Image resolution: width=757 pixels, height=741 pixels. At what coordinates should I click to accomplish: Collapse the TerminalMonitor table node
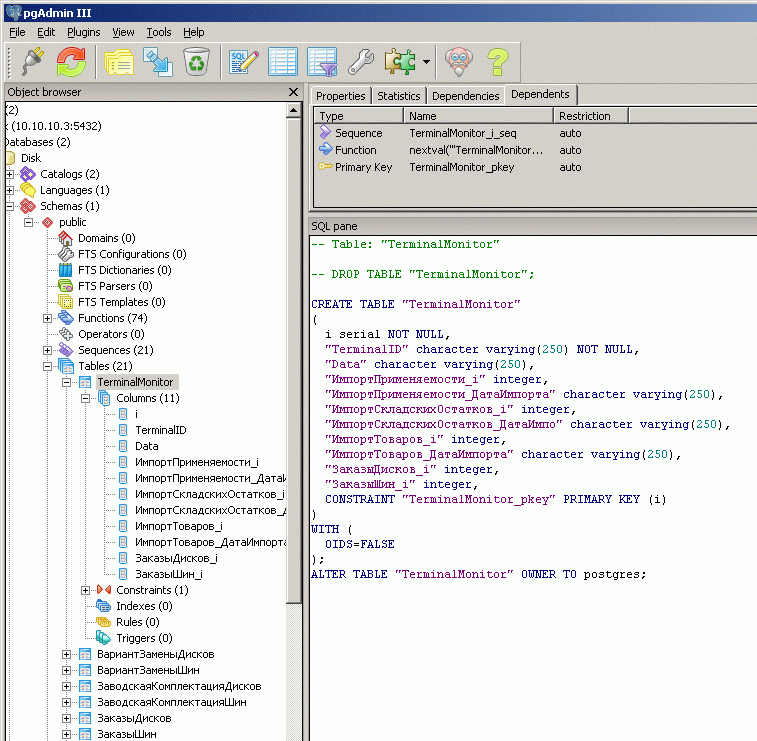click(x=67, y=382)
